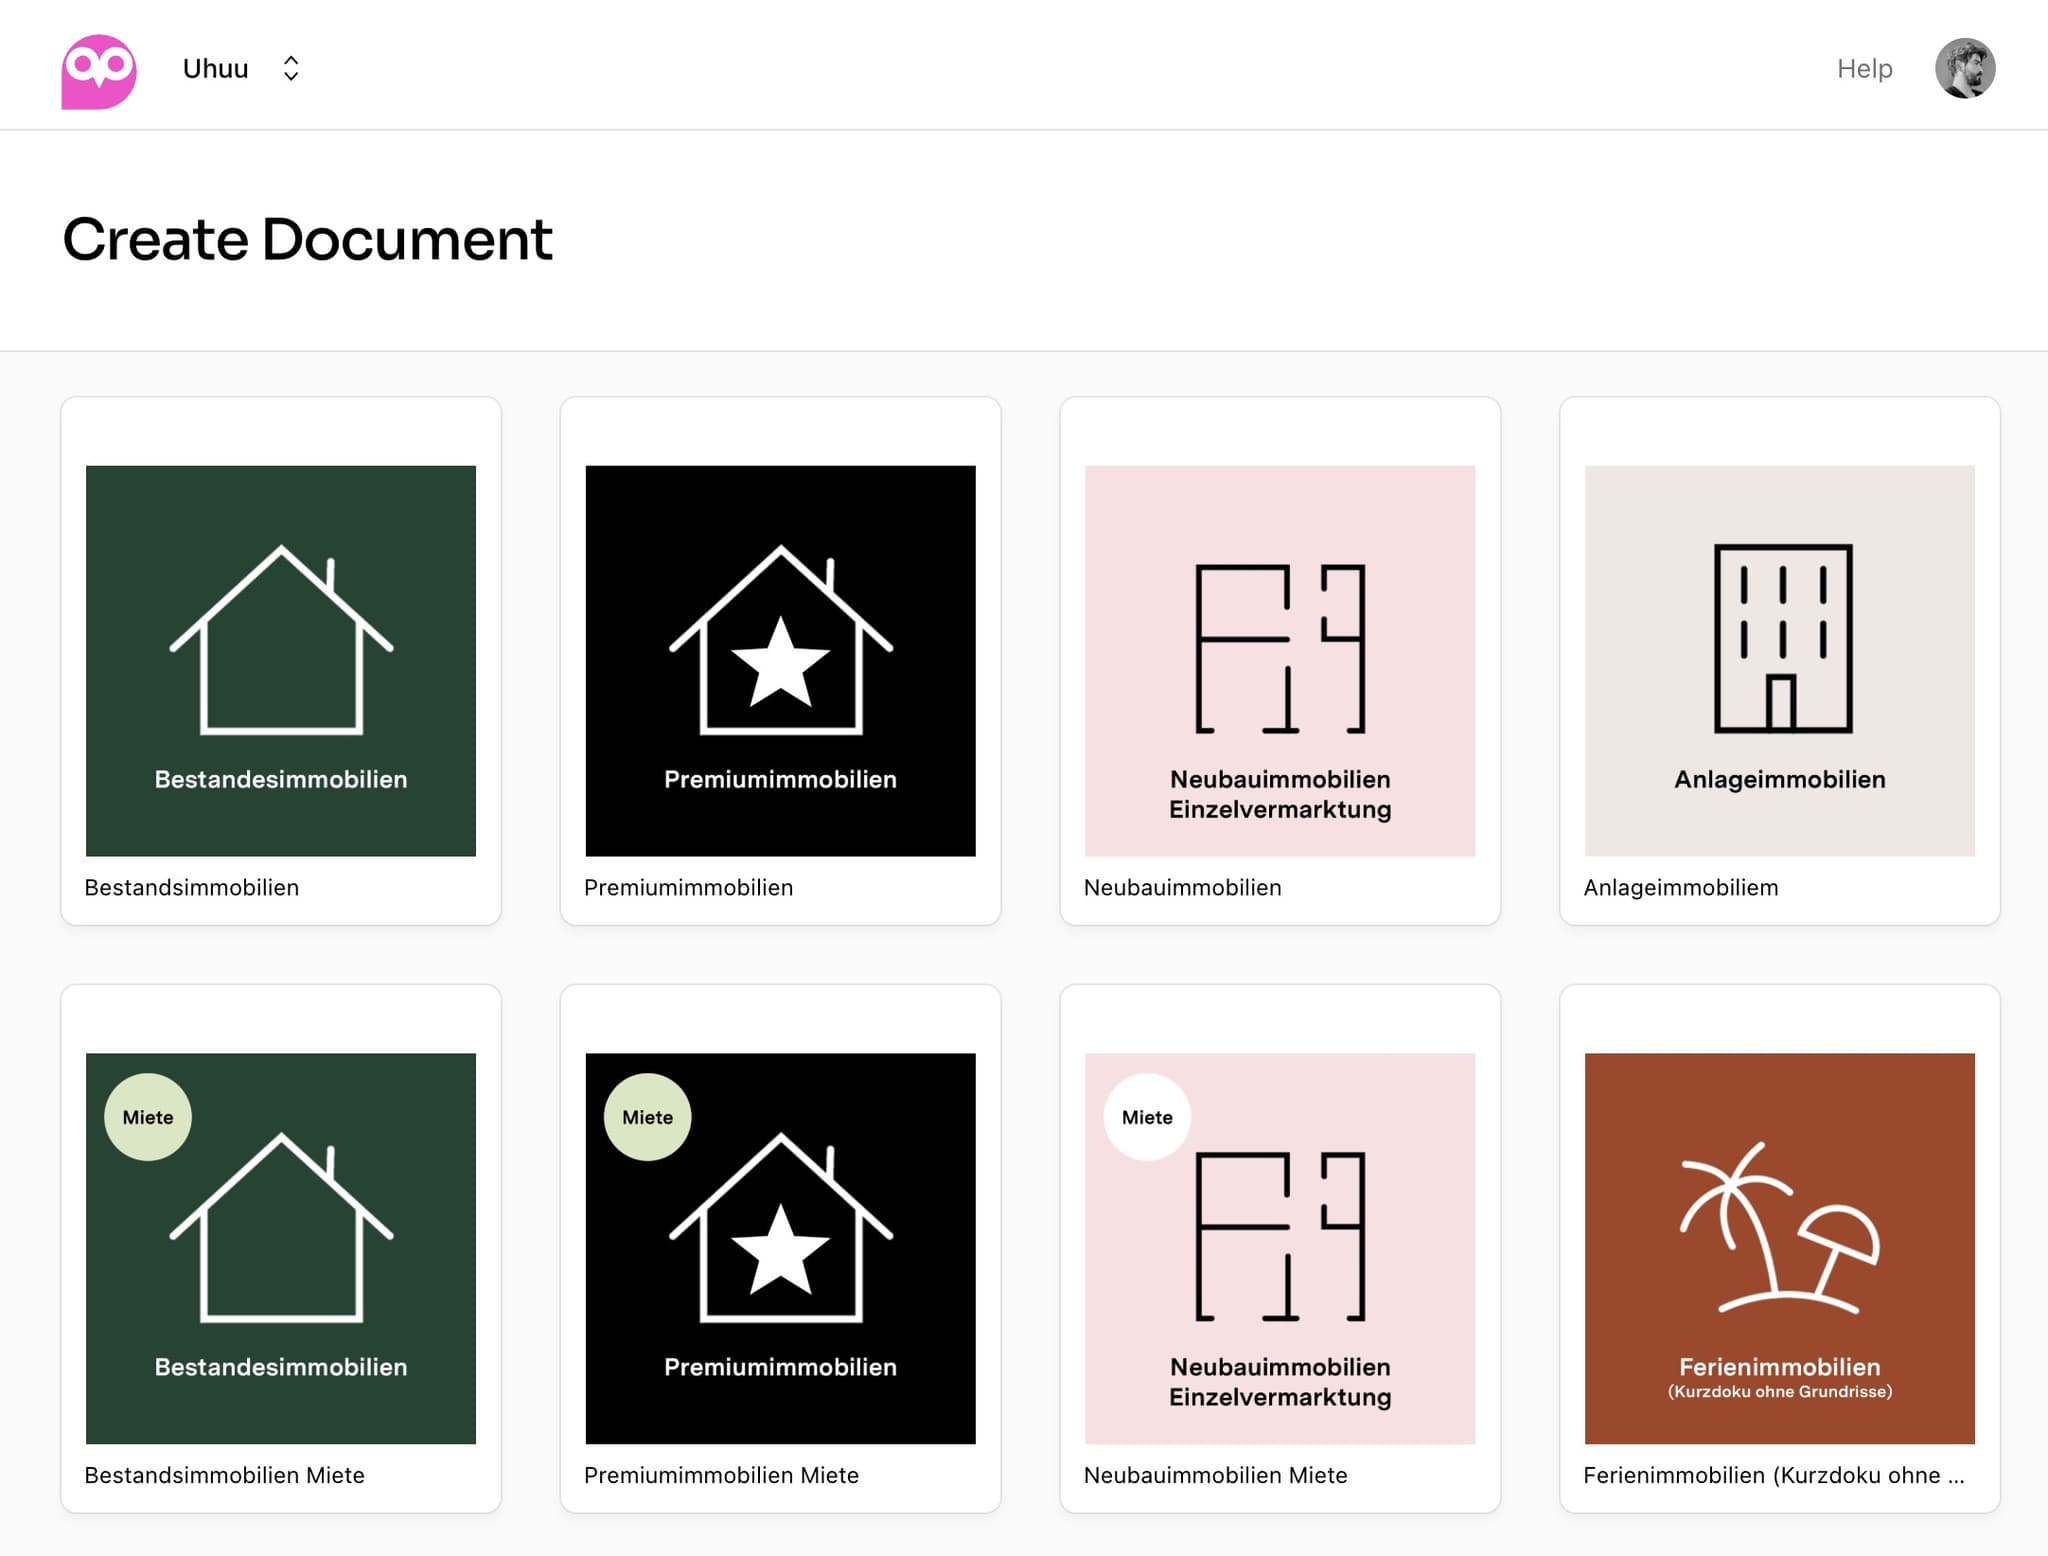Screen dimensions: 2048x1556
Task: Open the user profile avatar menu
Action: pyautogui.click(x=1964, y=68)
